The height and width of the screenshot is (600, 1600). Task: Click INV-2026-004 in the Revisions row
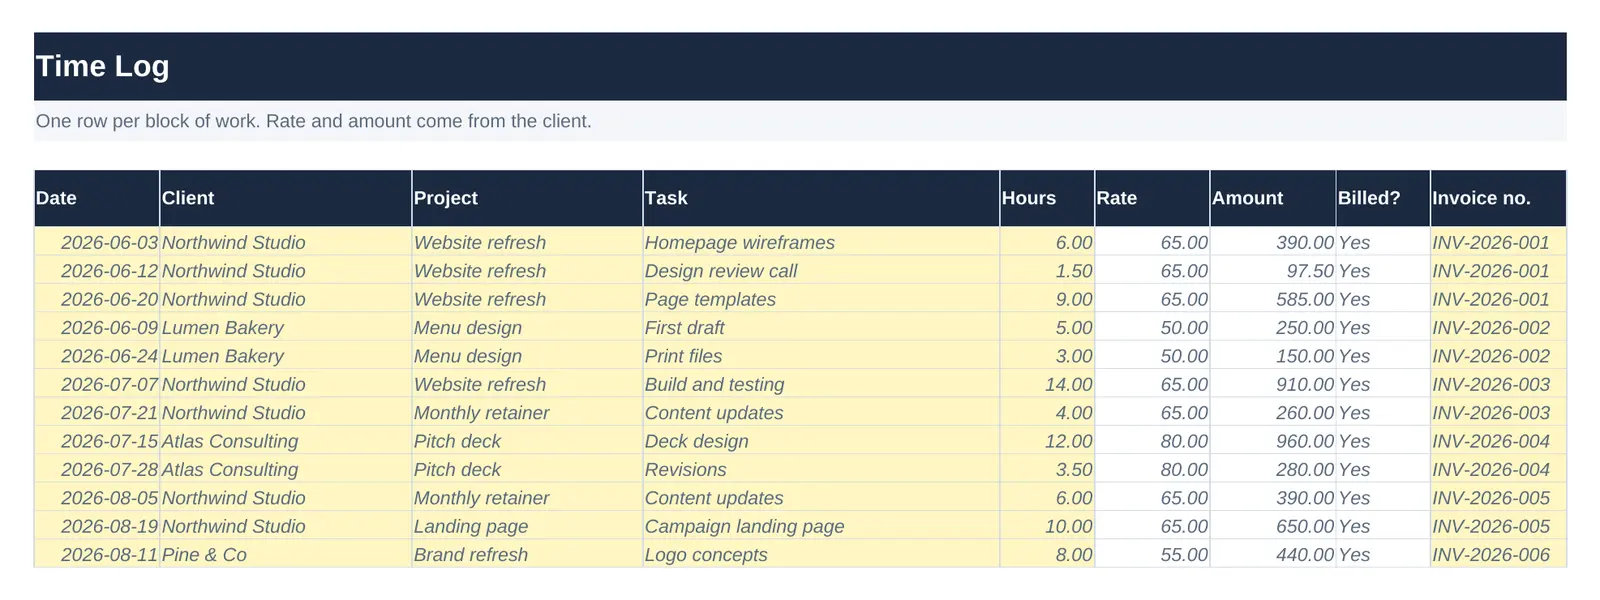pyautogui.click(x=1498, y=469)
